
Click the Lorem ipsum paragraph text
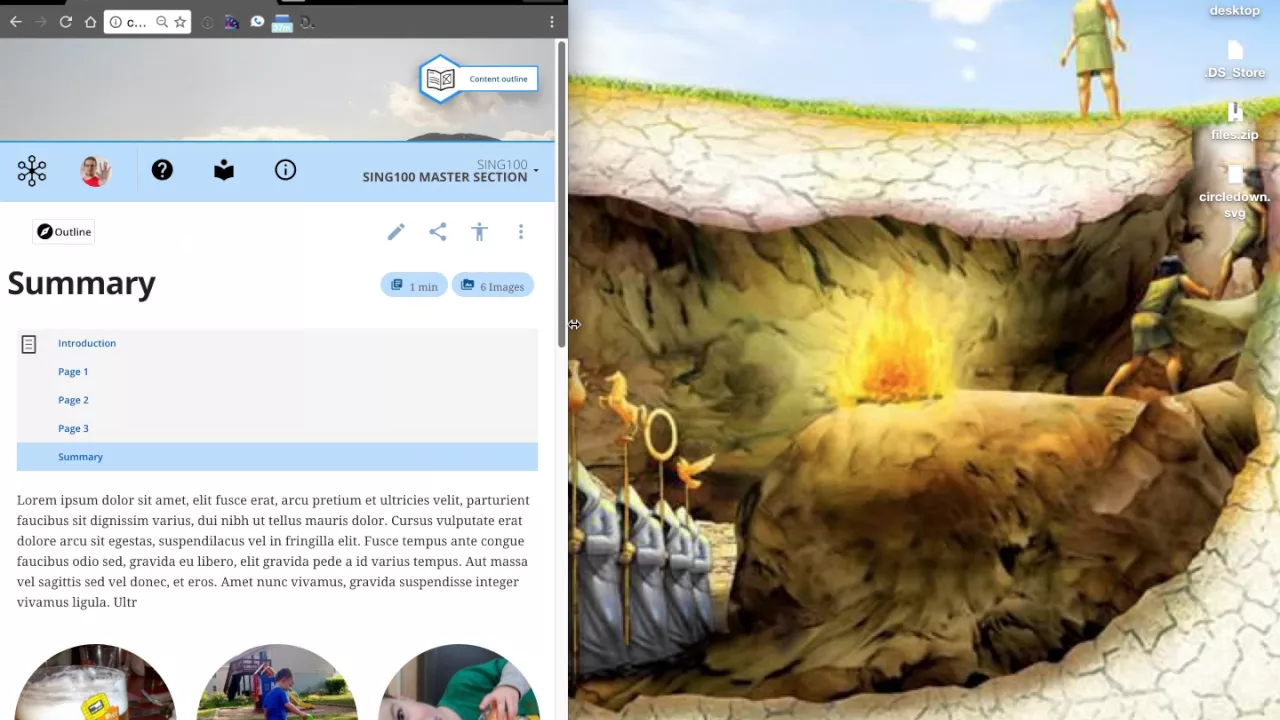coord(273,551)
